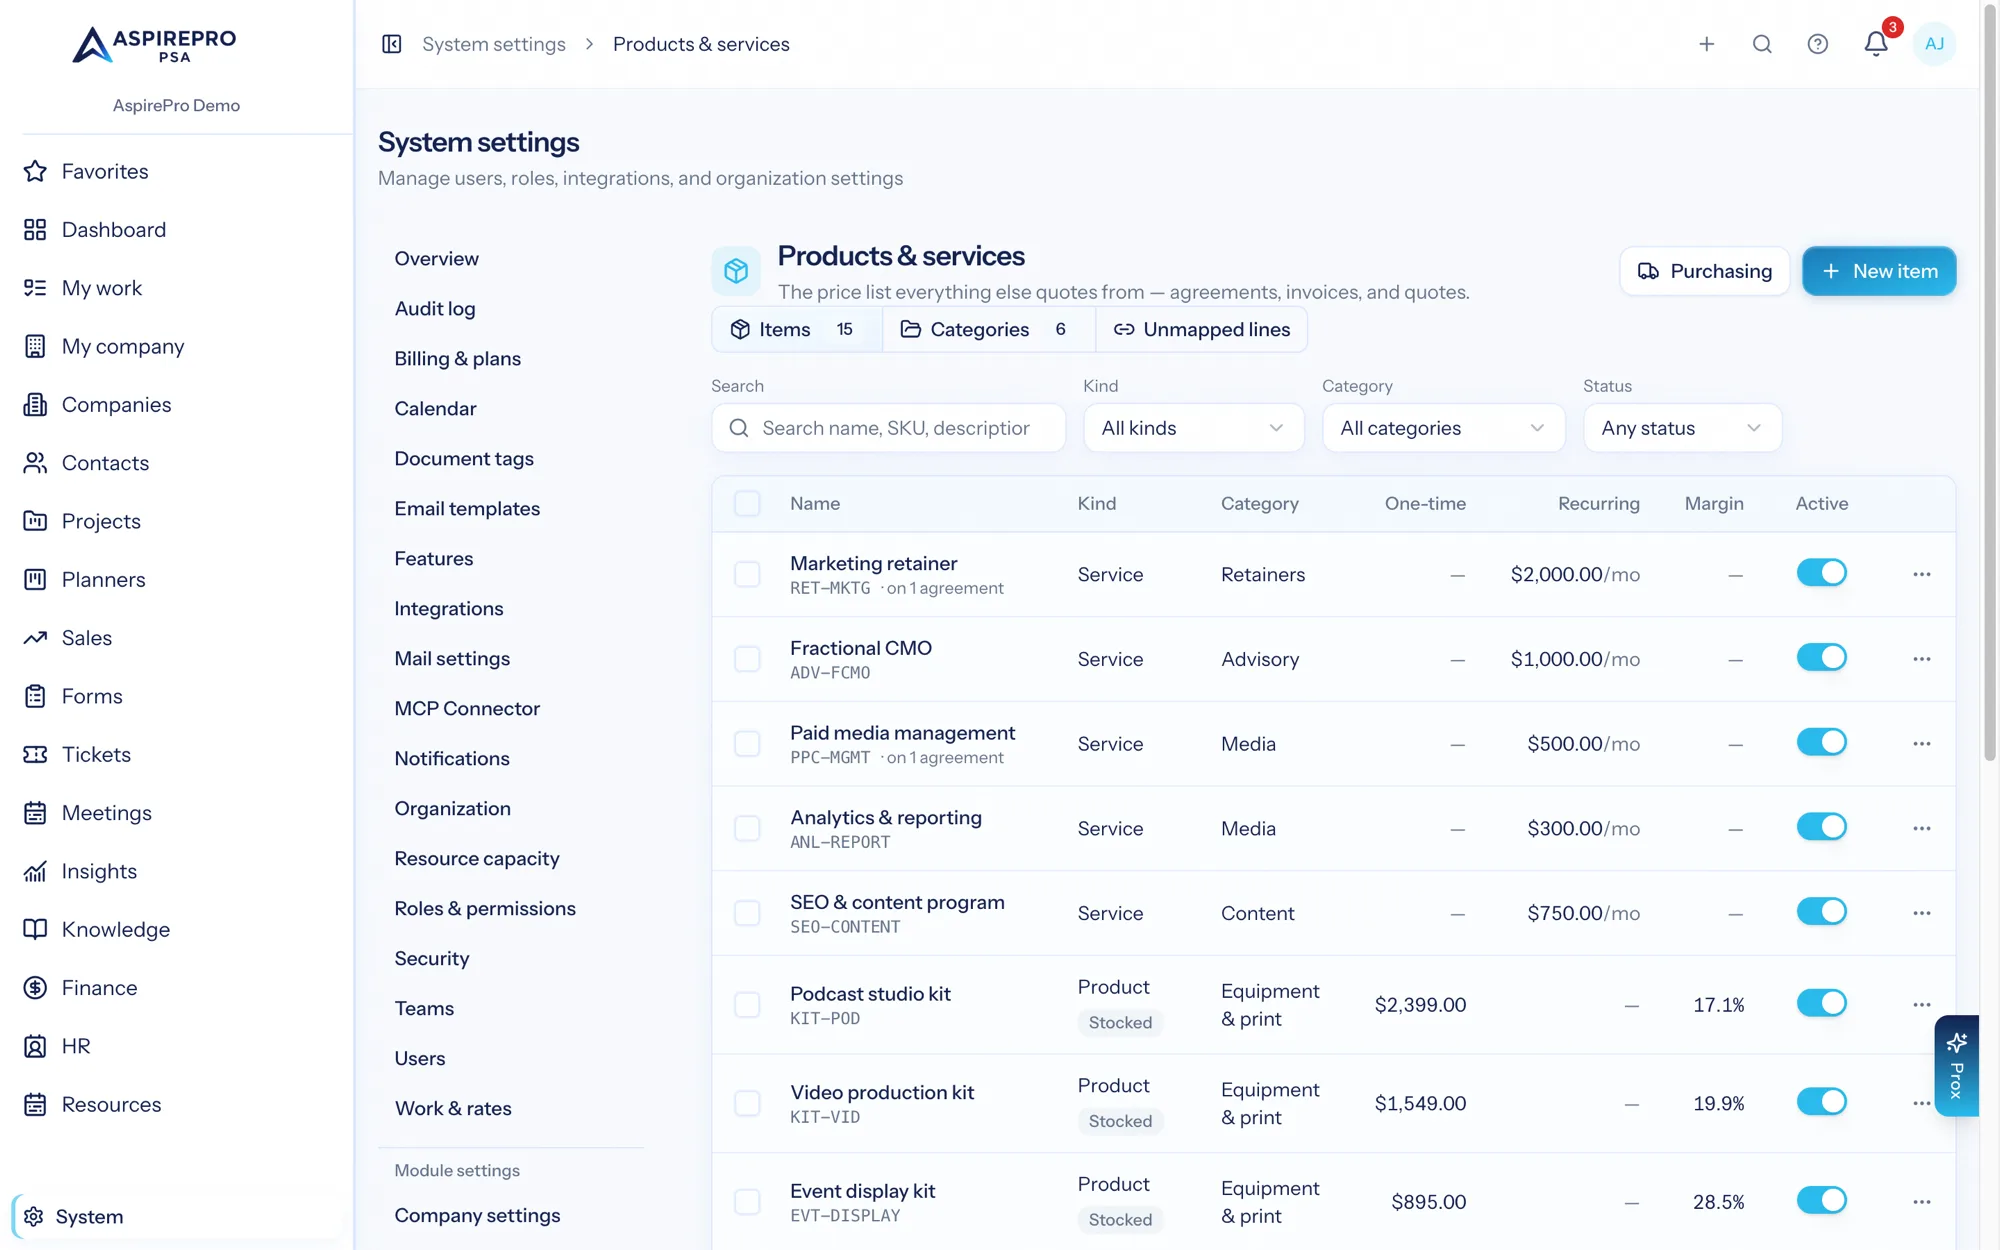Viewport: 2000px width, 1250px height.
Task: Go to System settings breadcrumb link
Action: [x=494, y=44]
